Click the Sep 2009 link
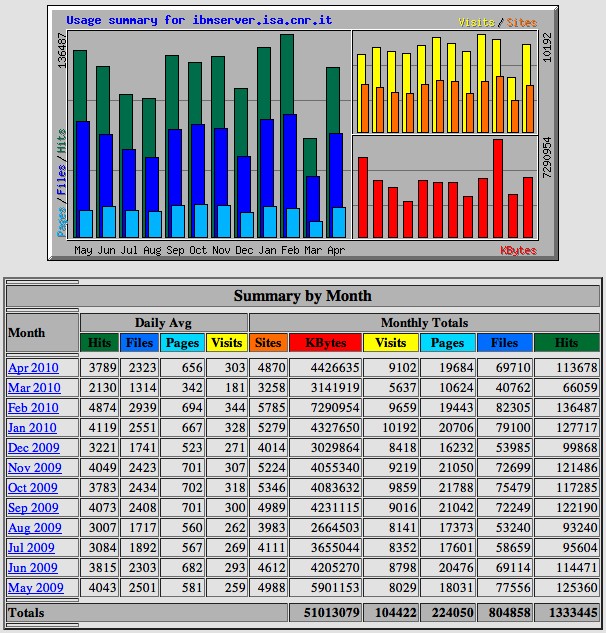606x633 pixels. tap(33, 508)
